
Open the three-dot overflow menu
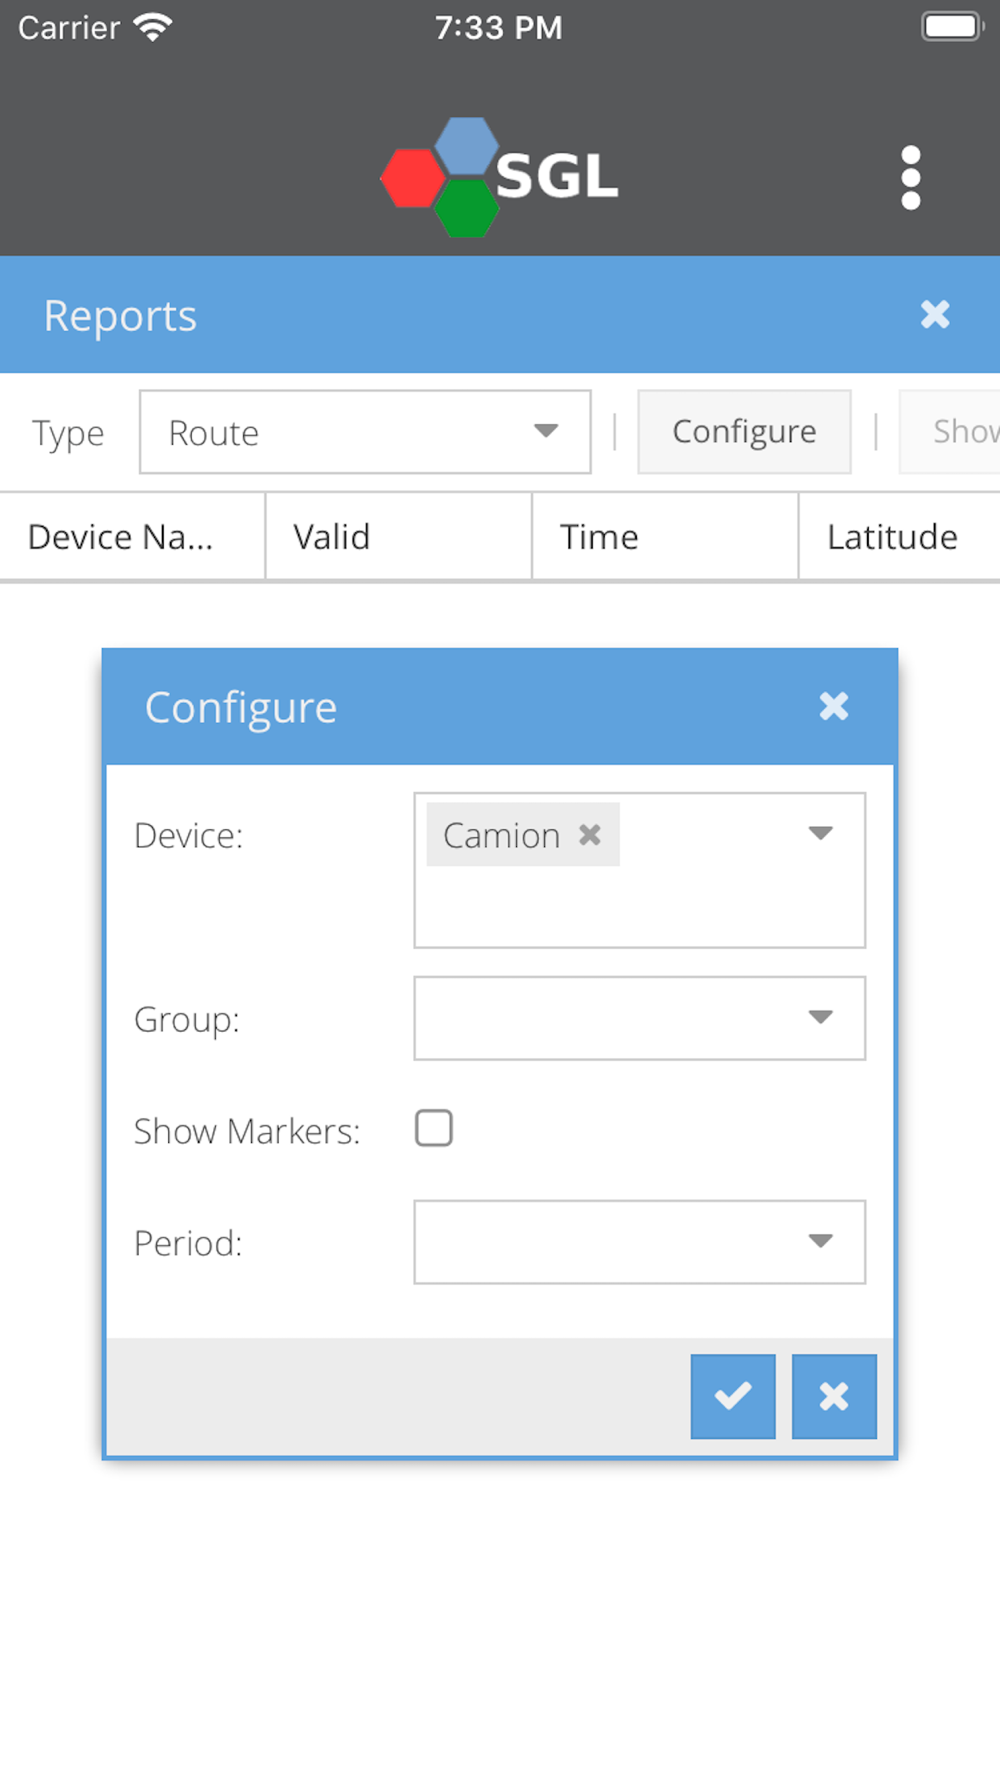[x=910, y=178]
